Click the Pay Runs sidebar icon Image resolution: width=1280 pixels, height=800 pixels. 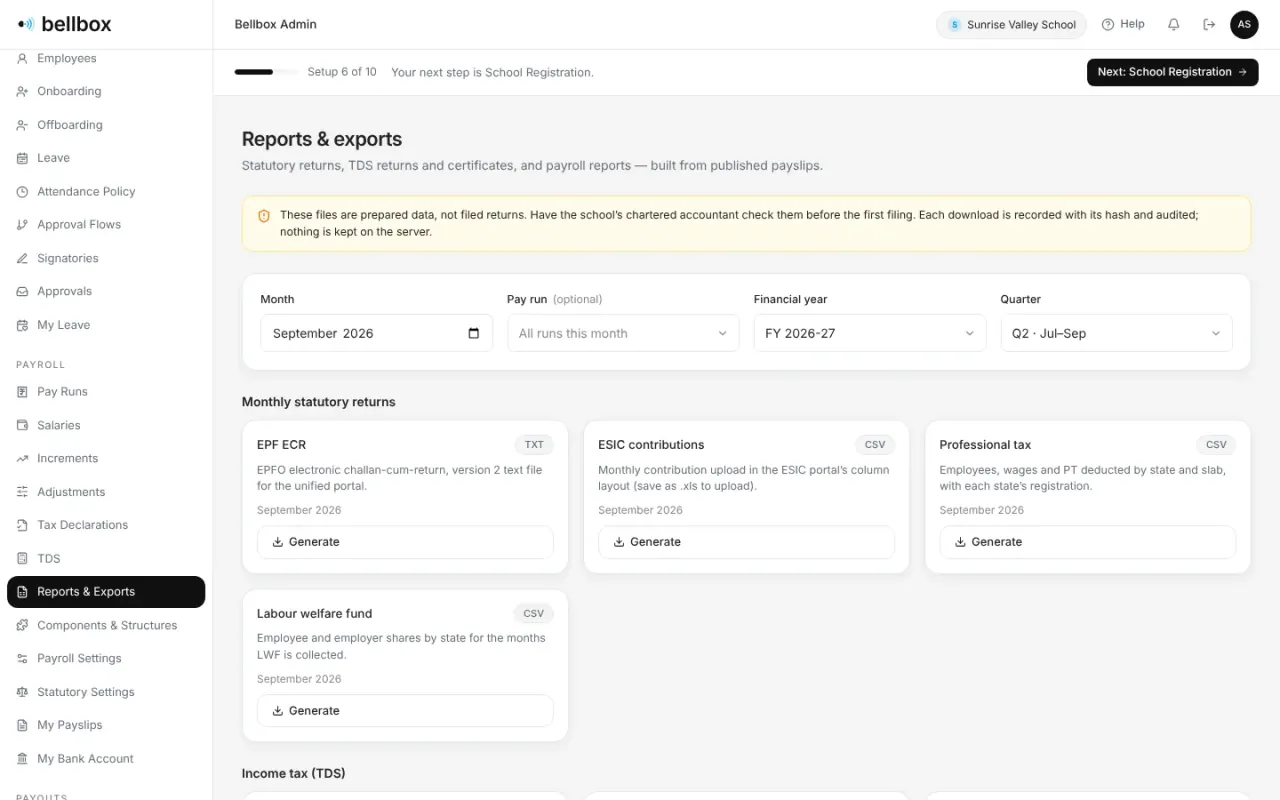(x=22, y=392)
